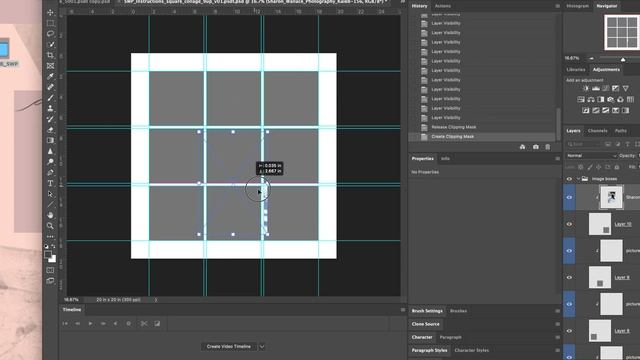Add a Brightness/Contrast adjustment
This screenshot has height=360, width=640.
[586, 88]
